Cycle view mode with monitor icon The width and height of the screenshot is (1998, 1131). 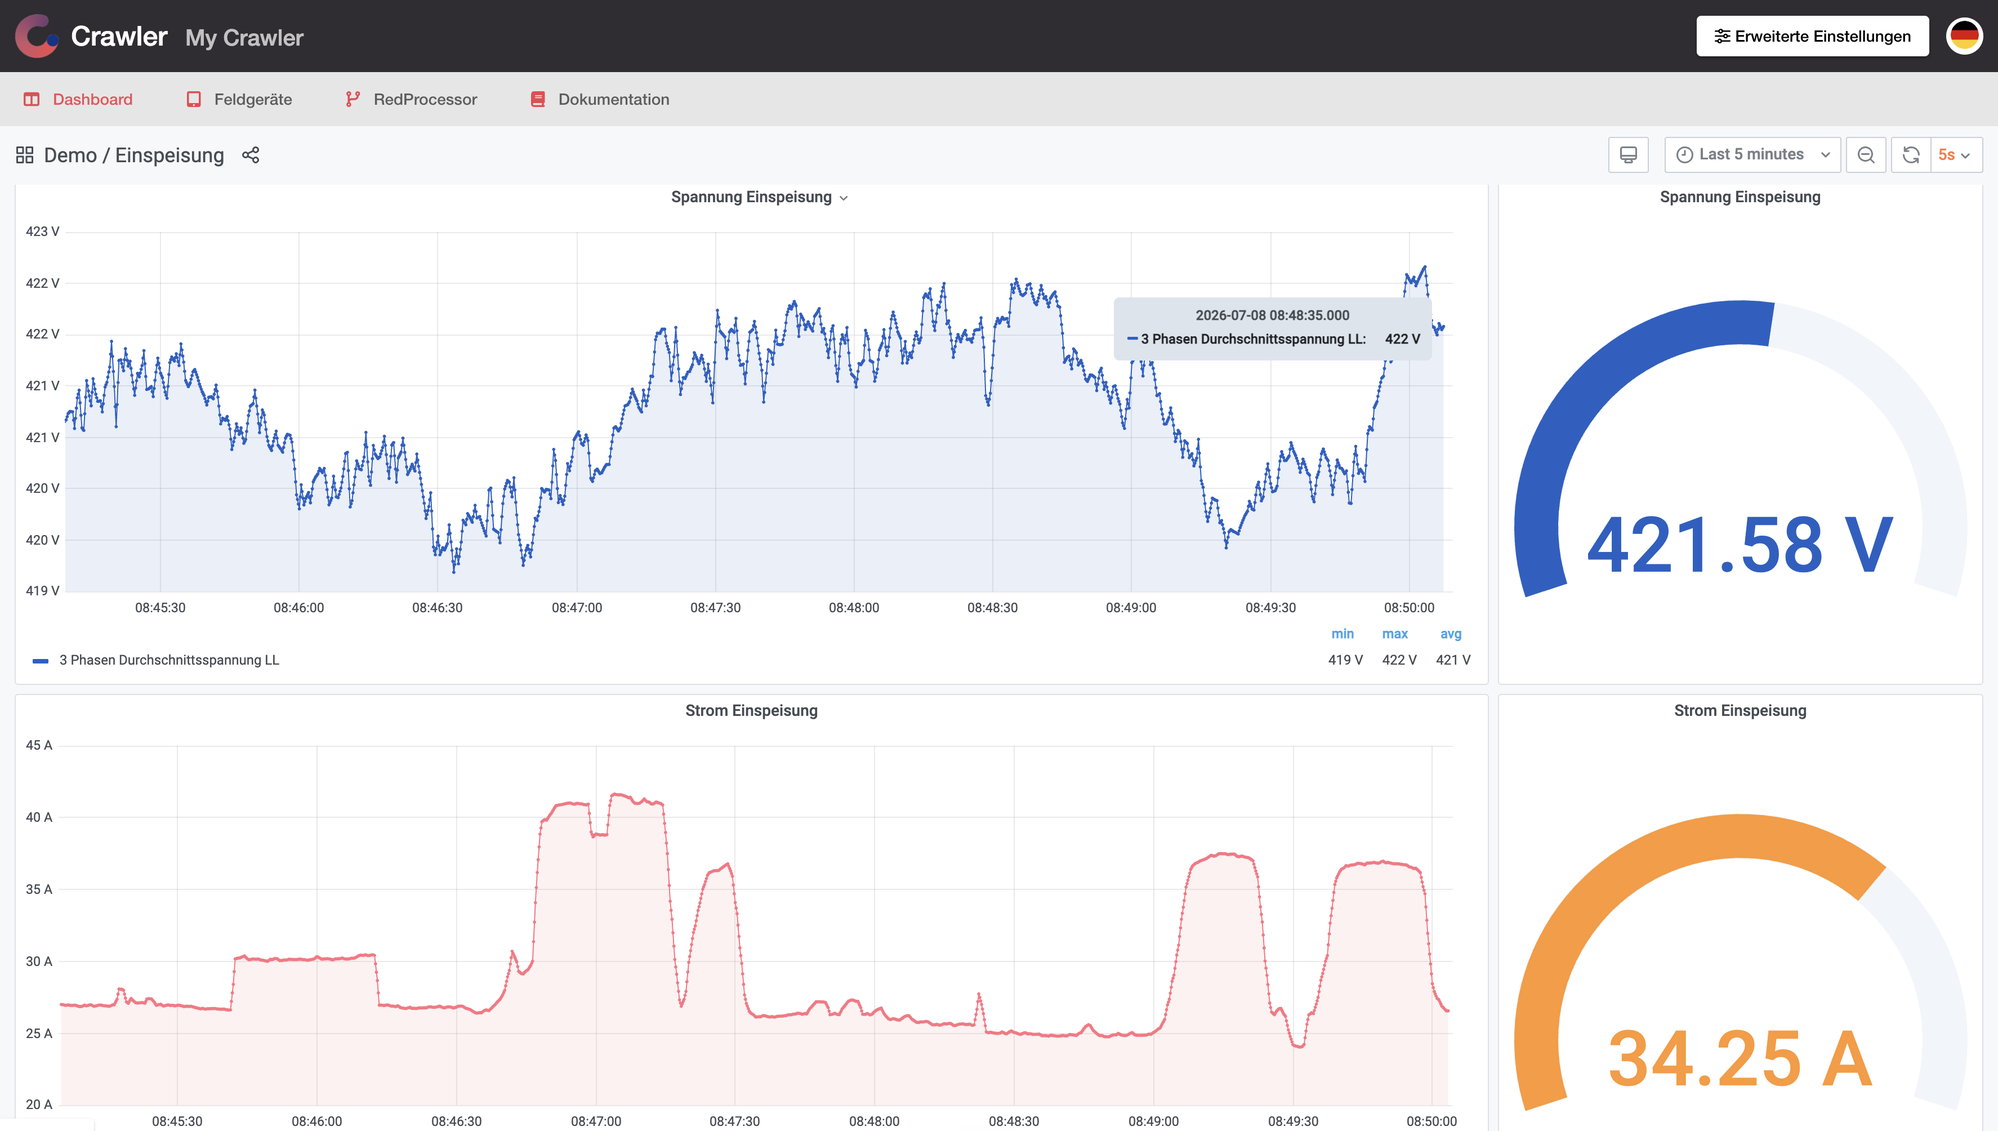click(x=1628, y=155)
